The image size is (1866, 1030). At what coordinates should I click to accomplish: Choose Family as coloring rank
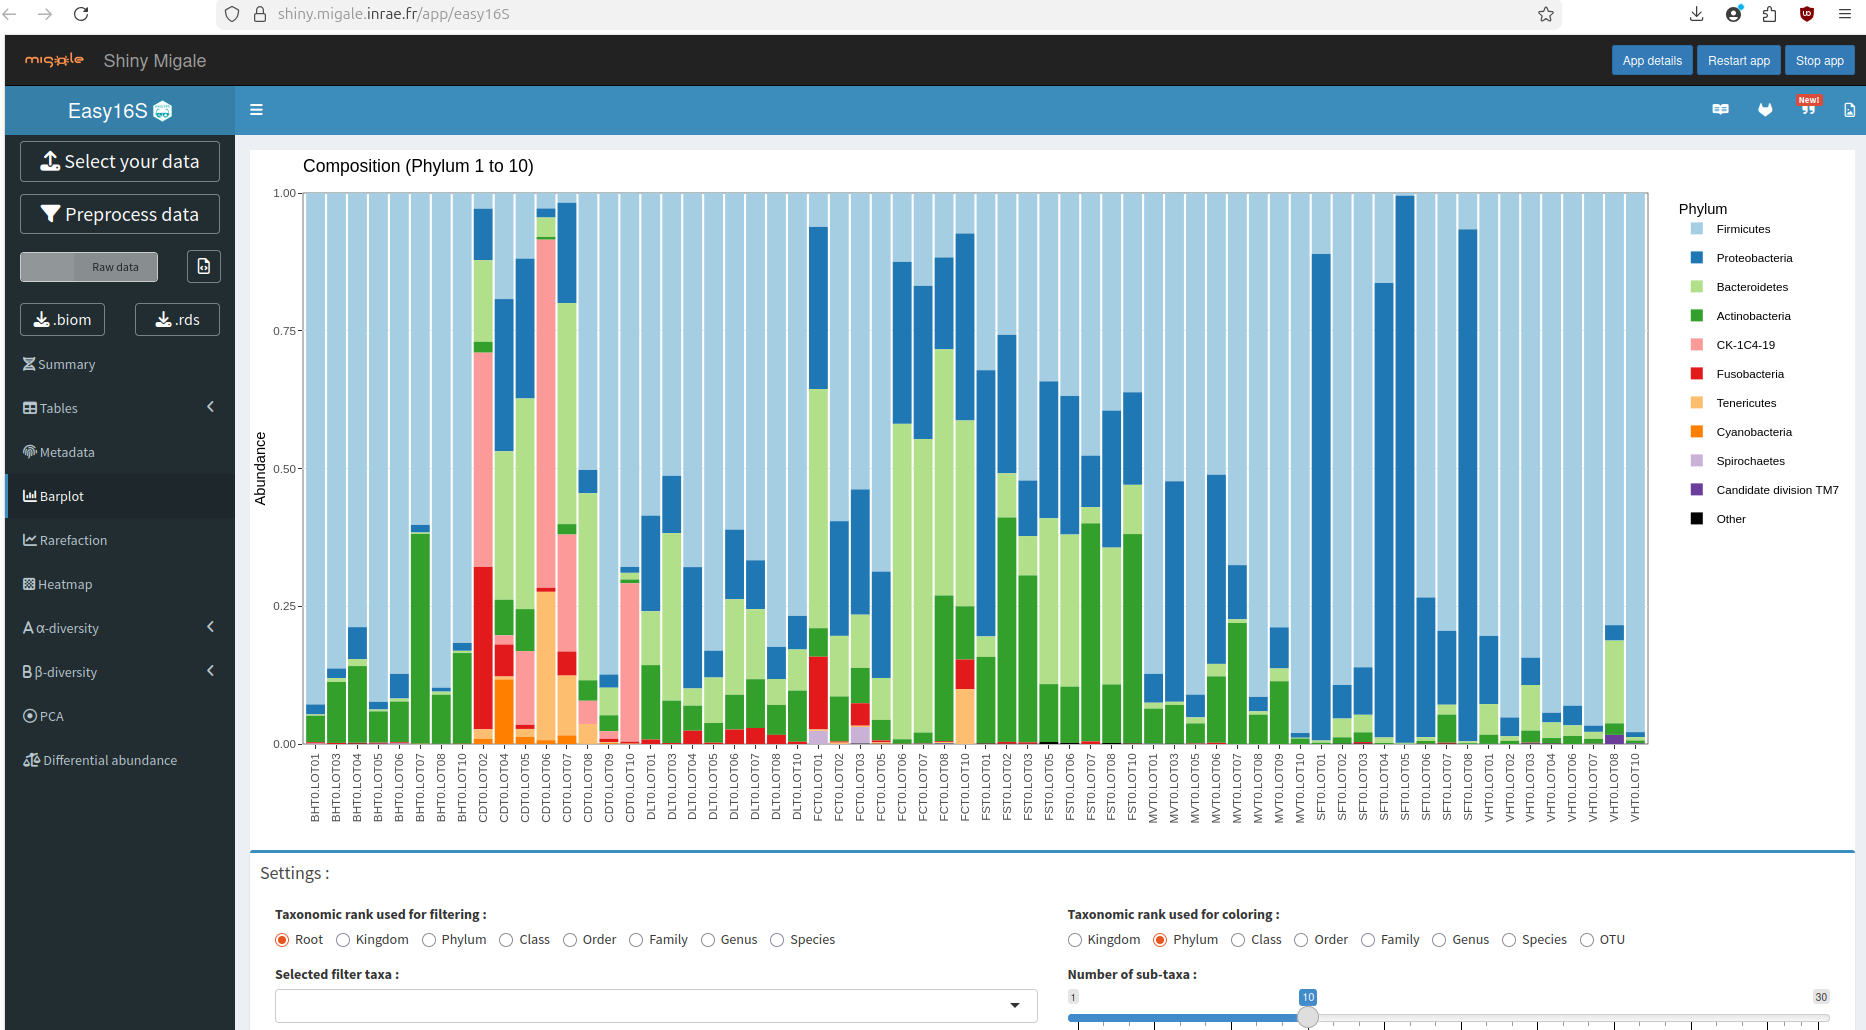[x=1368, y=940]
